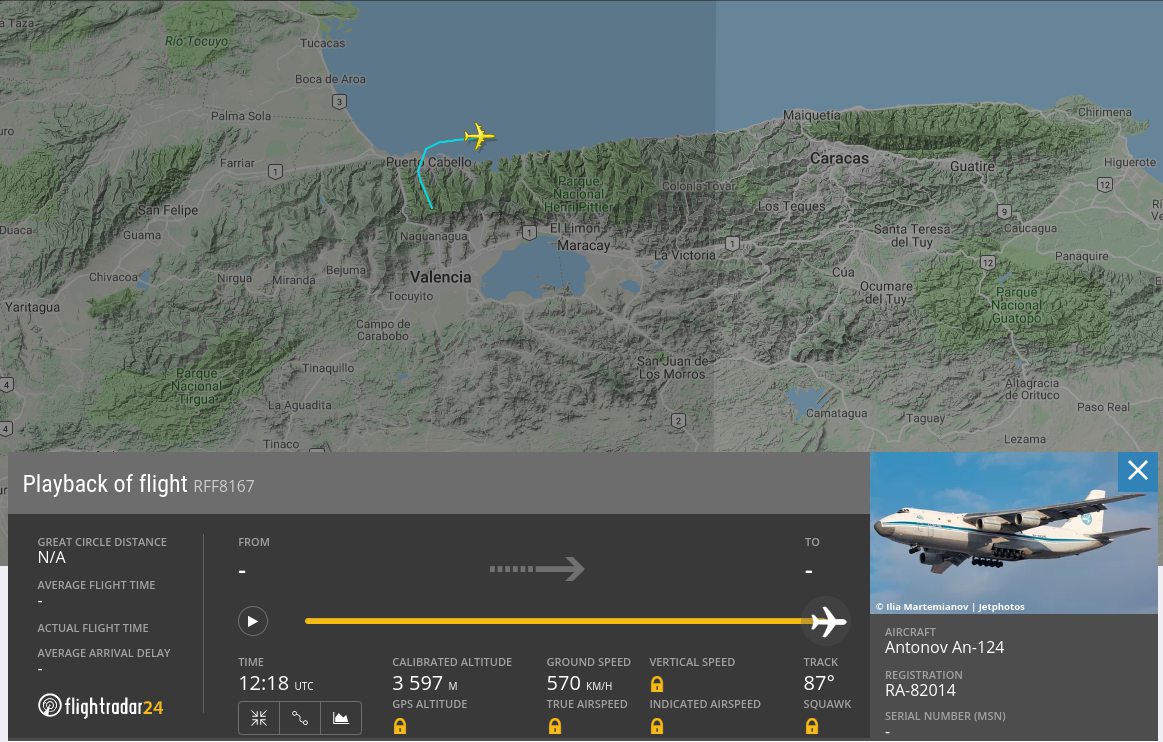The width and height of the screenshot is (1163, 742).
Task: Click the RA-82014 registration text
Action: pos(920,691)
